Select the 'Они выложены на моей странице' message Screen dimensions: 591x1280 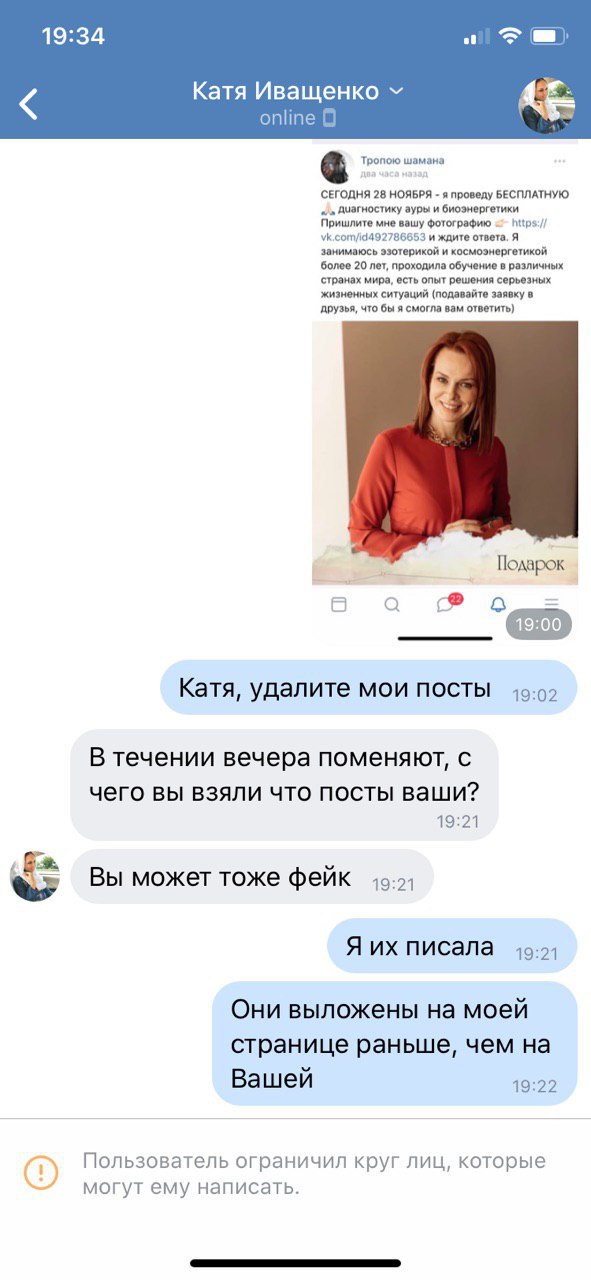pyautogui.click(x=395, y=1043)
